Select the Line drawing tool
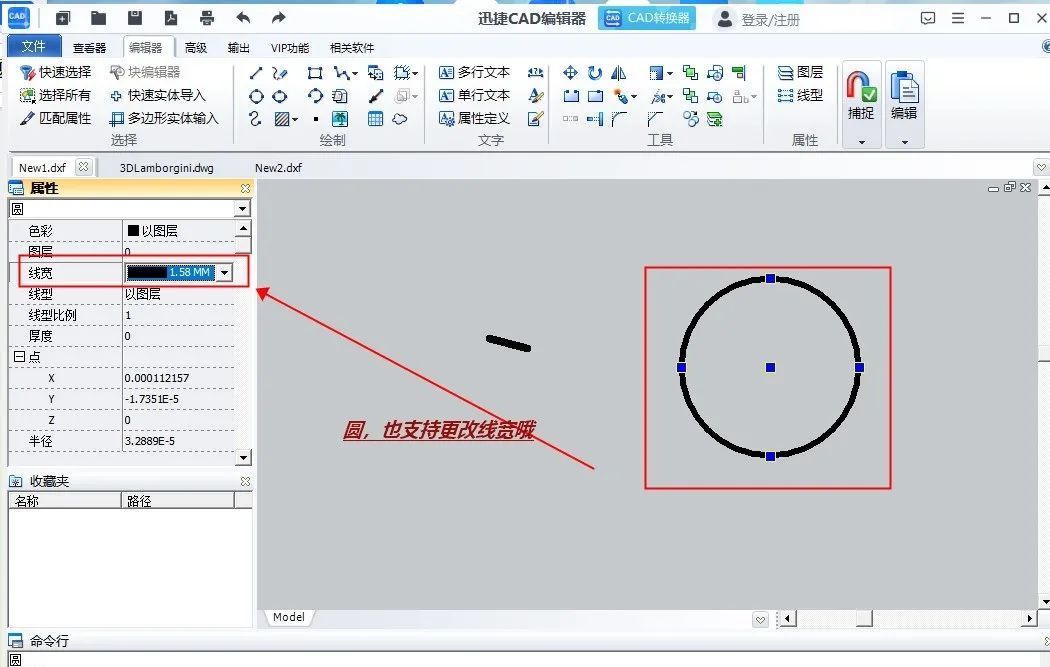Image resolution: width=1050 pixels, height=667 pixels. pyautogui.click(x=254, y=71)
